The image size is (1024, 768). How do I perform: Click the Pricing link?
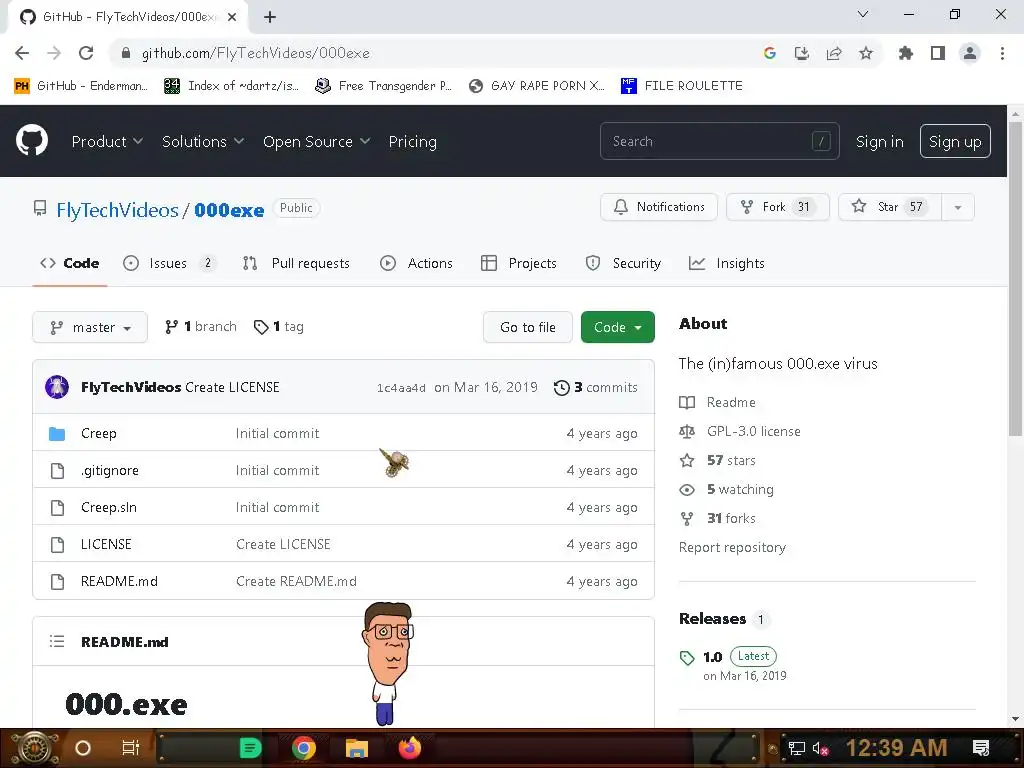point(412,141)
